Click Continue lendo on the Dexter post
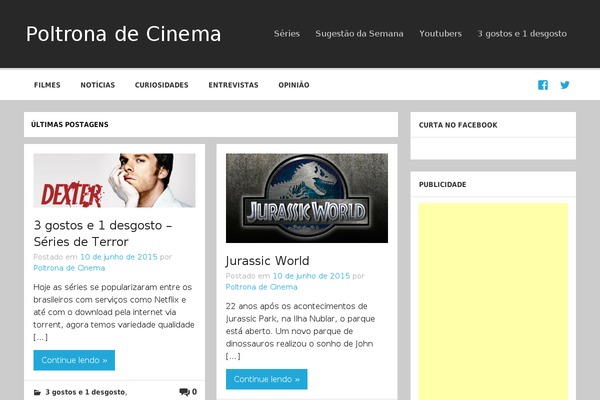Image resolution: width=600 pixels, height=400 pixels. click(x=74, y=360)
